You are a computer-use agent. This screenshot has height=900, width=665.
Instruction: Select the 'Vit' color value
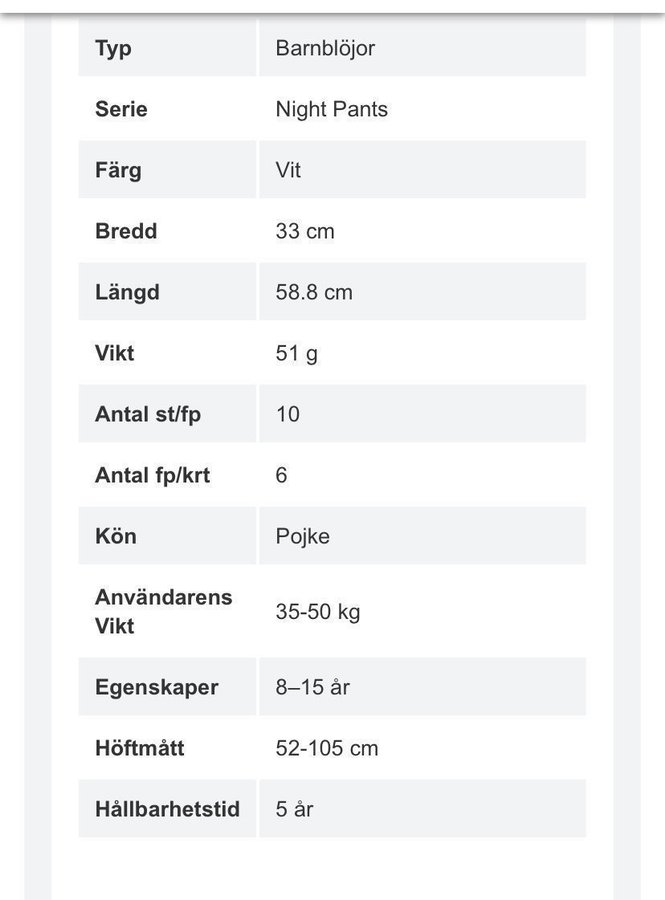click(x=288, y=170)
